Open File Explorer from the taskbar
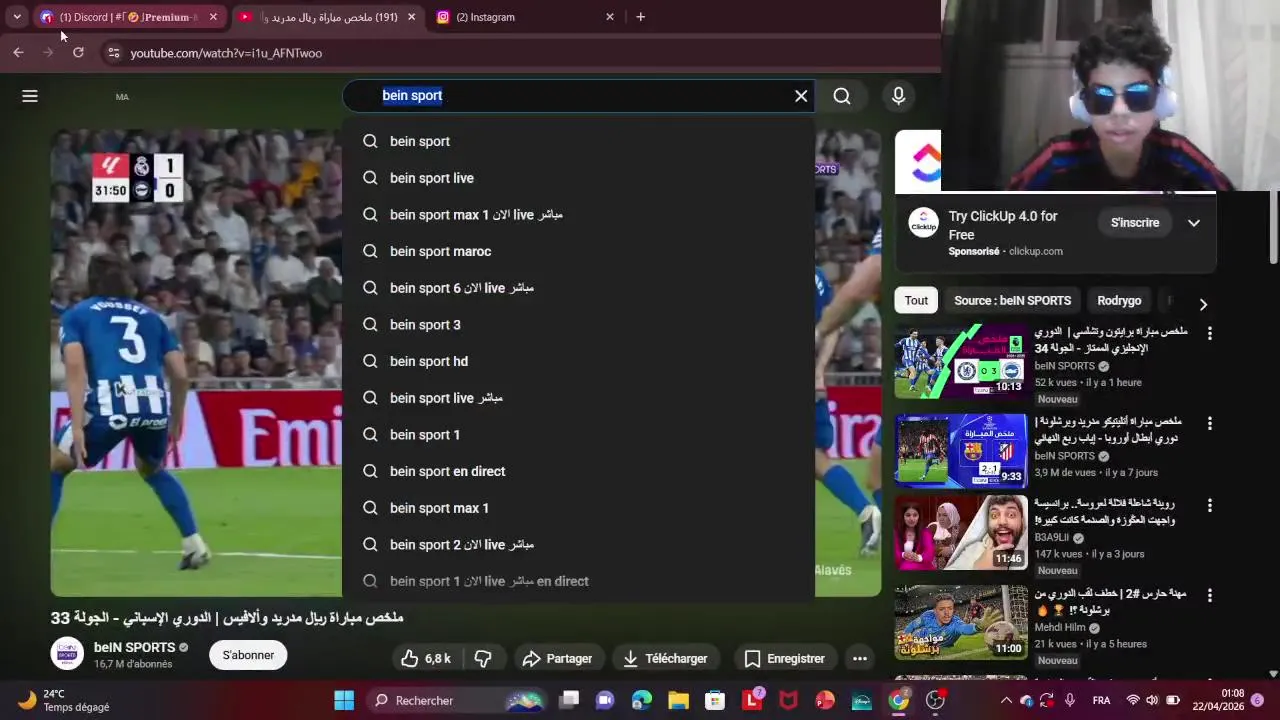This screenshot has height=720, width=1280. (x=678, y=700)
